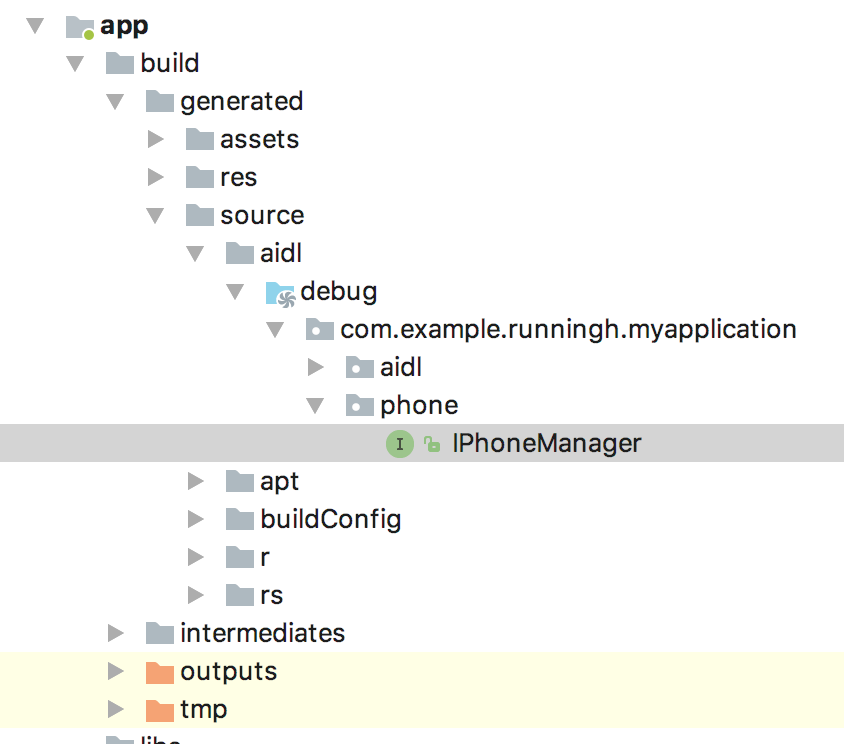The width and height of the screenshot is (844, 744).
Task: Collapse the source folder
Action: [157, 215]
